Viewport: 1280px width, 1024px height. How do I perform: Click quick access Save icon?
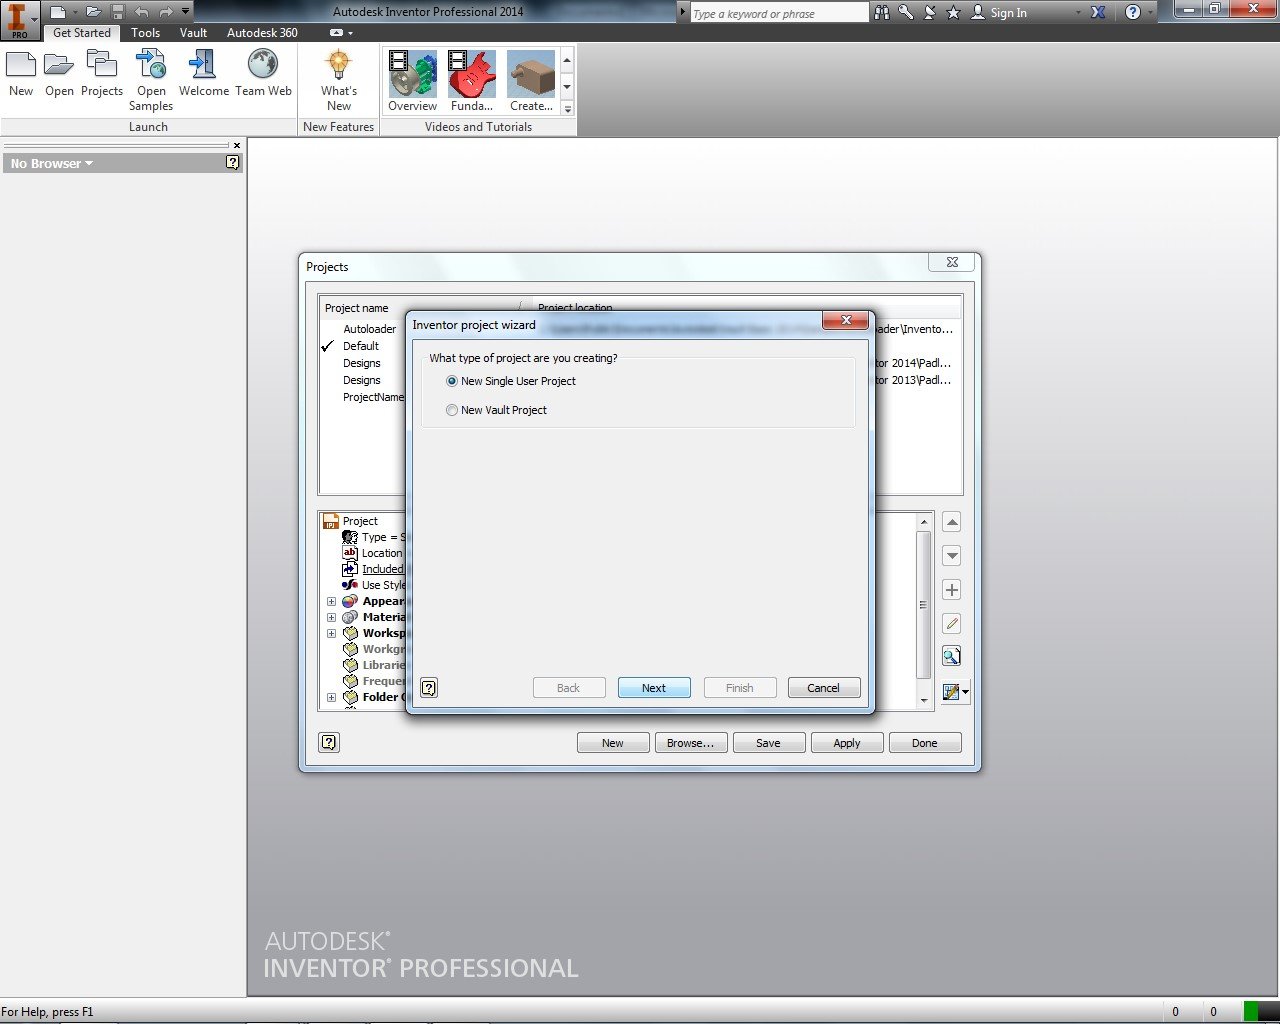click(x=118, y=12)
